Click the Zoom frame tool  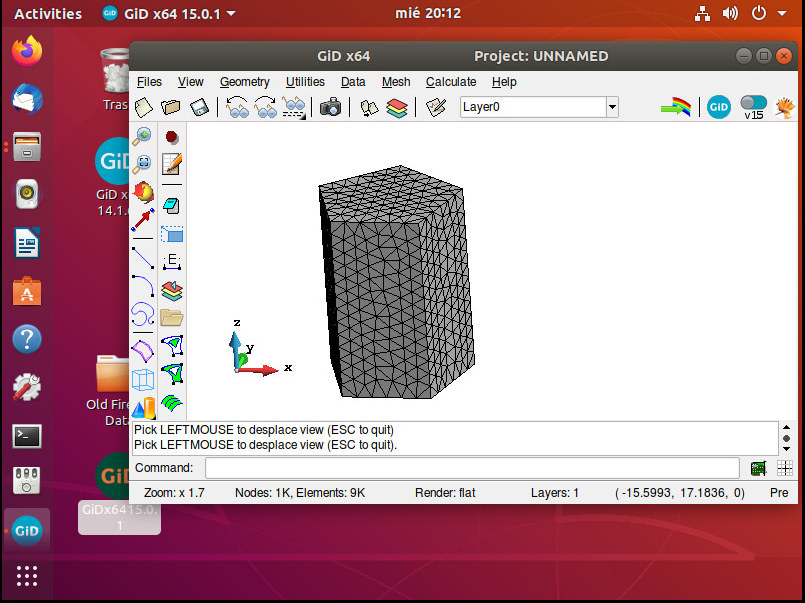[x=142, y=162]
